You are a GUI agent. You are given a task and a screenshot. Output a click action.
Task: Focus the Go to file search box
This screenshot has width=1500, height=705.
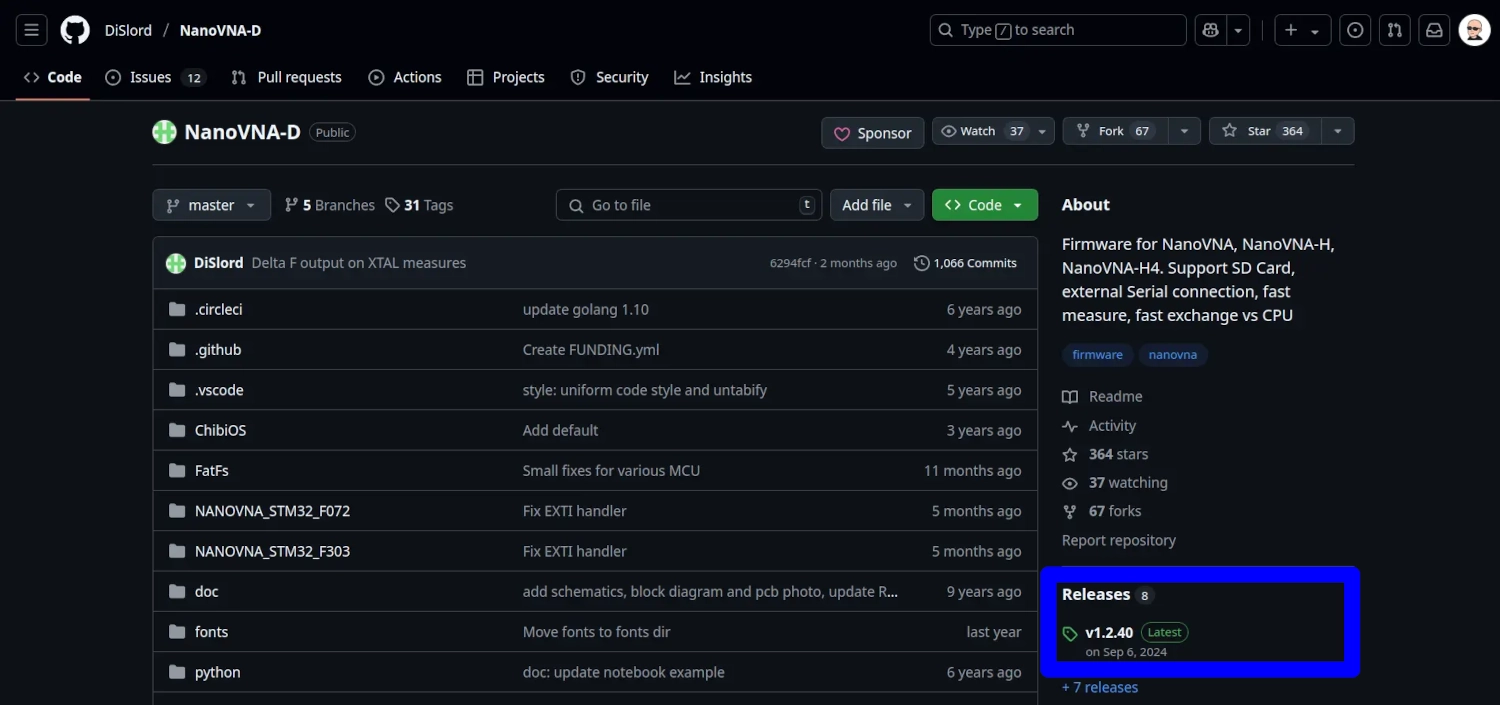tap(689, 205)
